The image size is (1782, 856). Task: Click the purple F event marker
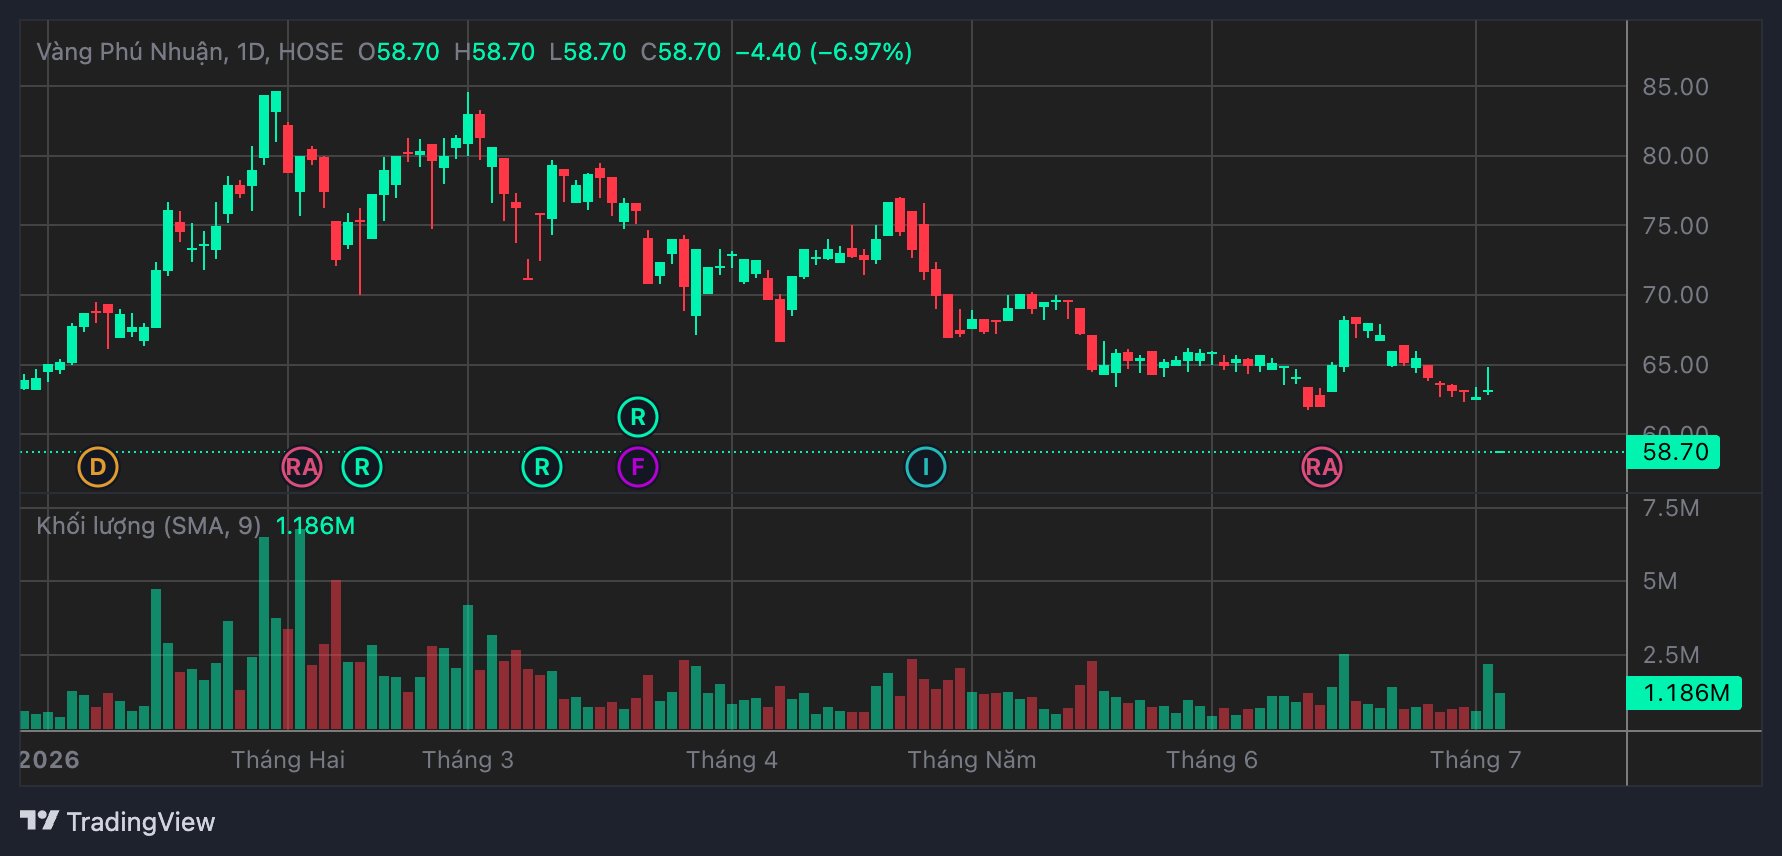638,467
